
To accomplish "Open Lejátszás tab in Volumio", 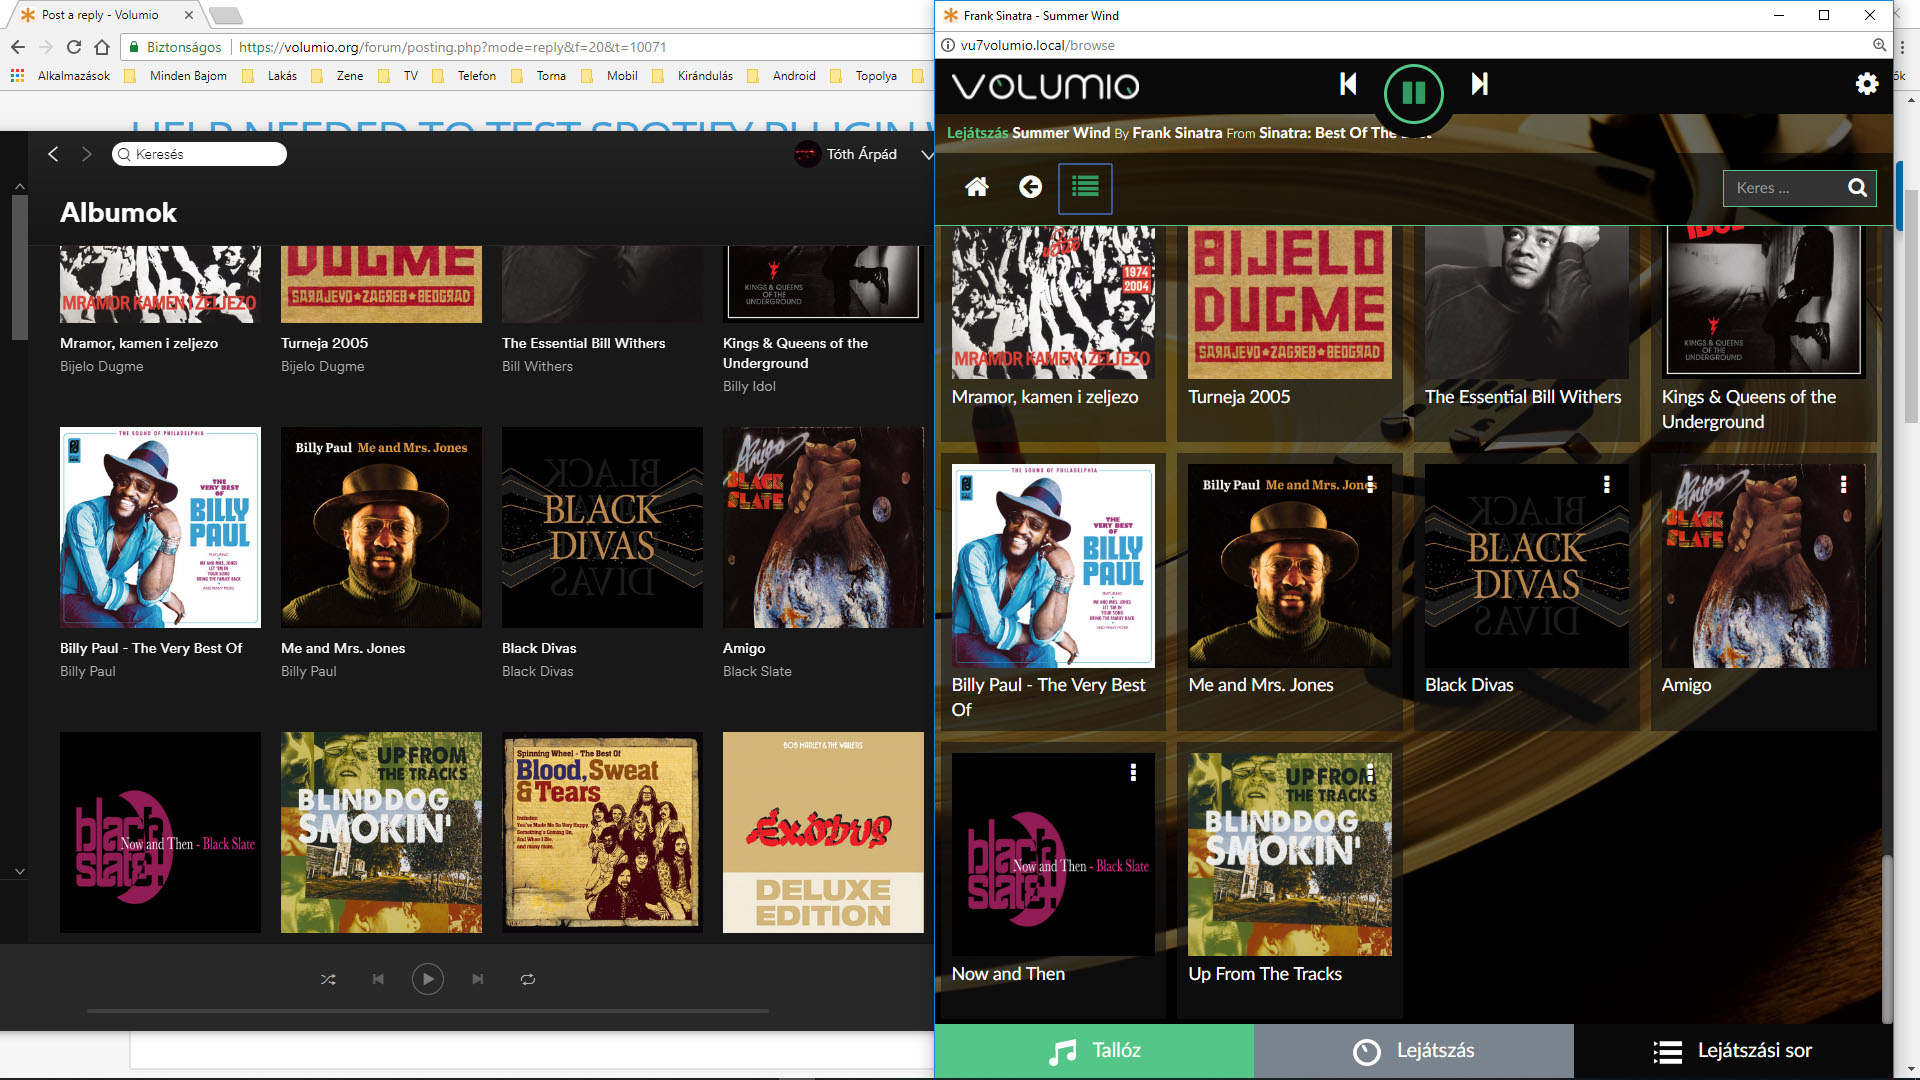I will tap(1413, 1051).
